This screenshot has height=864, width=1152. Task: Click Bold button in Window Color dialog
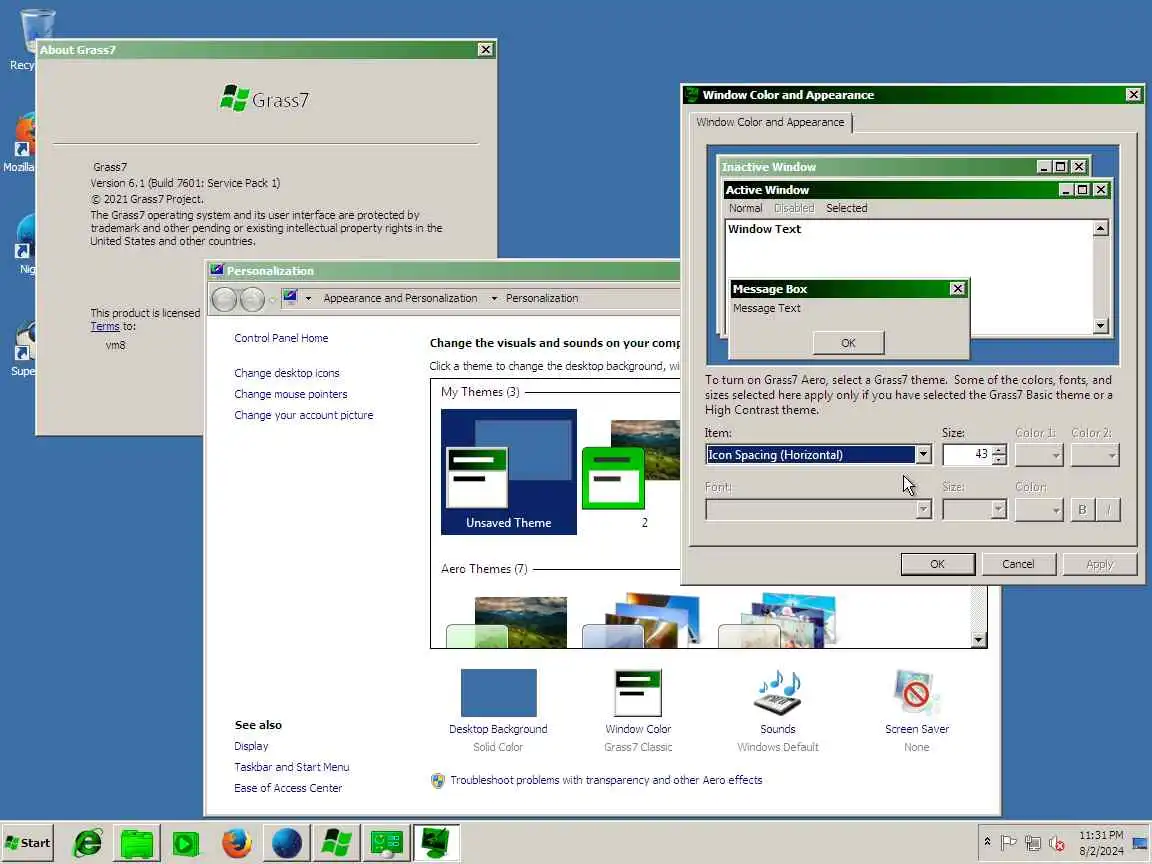point(1082,509)
